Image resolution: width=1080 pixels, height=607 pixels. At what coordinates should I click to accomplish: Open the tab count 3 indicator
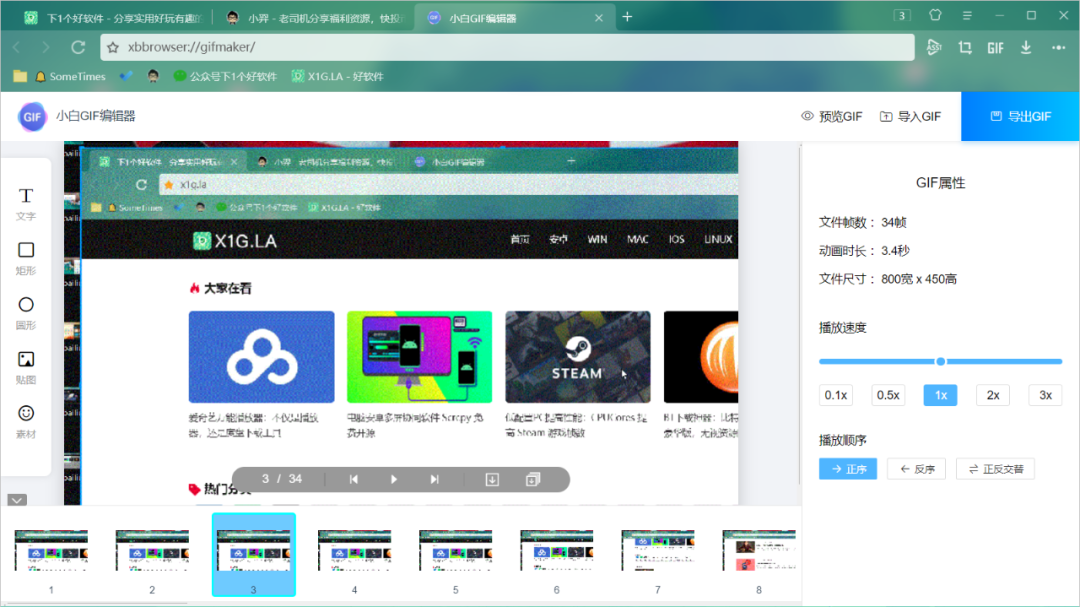coord(902,15)
